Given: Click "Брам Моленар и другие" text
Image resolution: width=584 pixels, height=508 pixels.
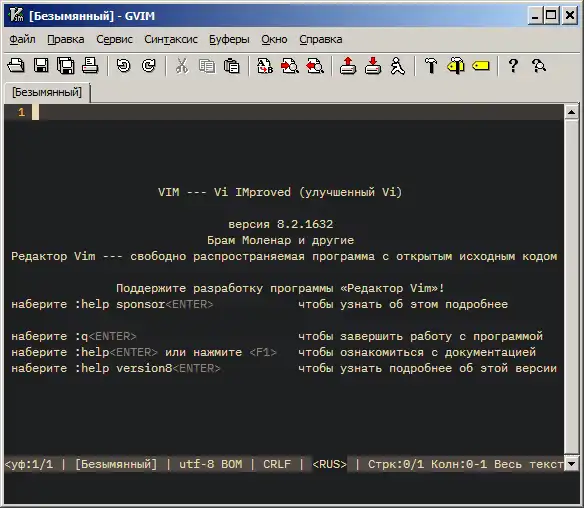Looking at the screenshot, I should pyautogui.click(x=280, y=240).
